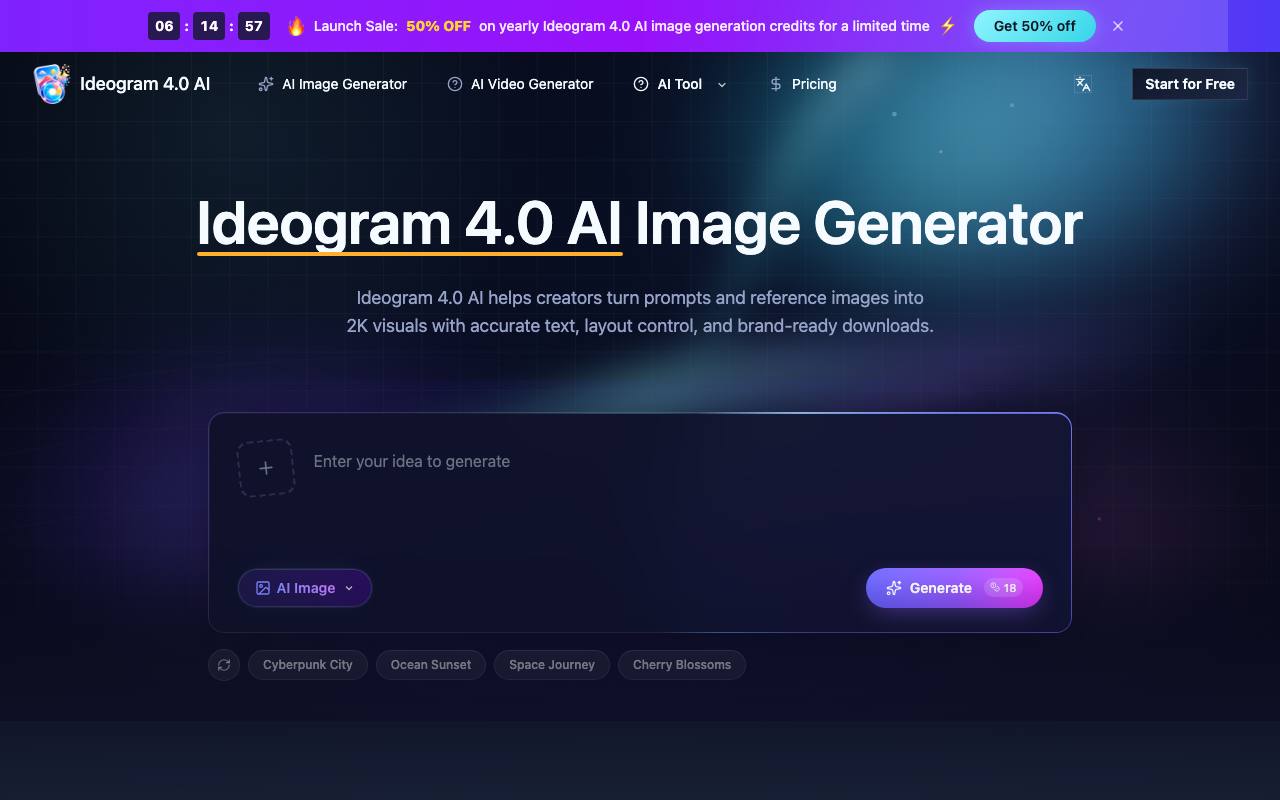Click the countdown seconds box 57
Screen dimensions: 1280x800
tap(254, 26)
